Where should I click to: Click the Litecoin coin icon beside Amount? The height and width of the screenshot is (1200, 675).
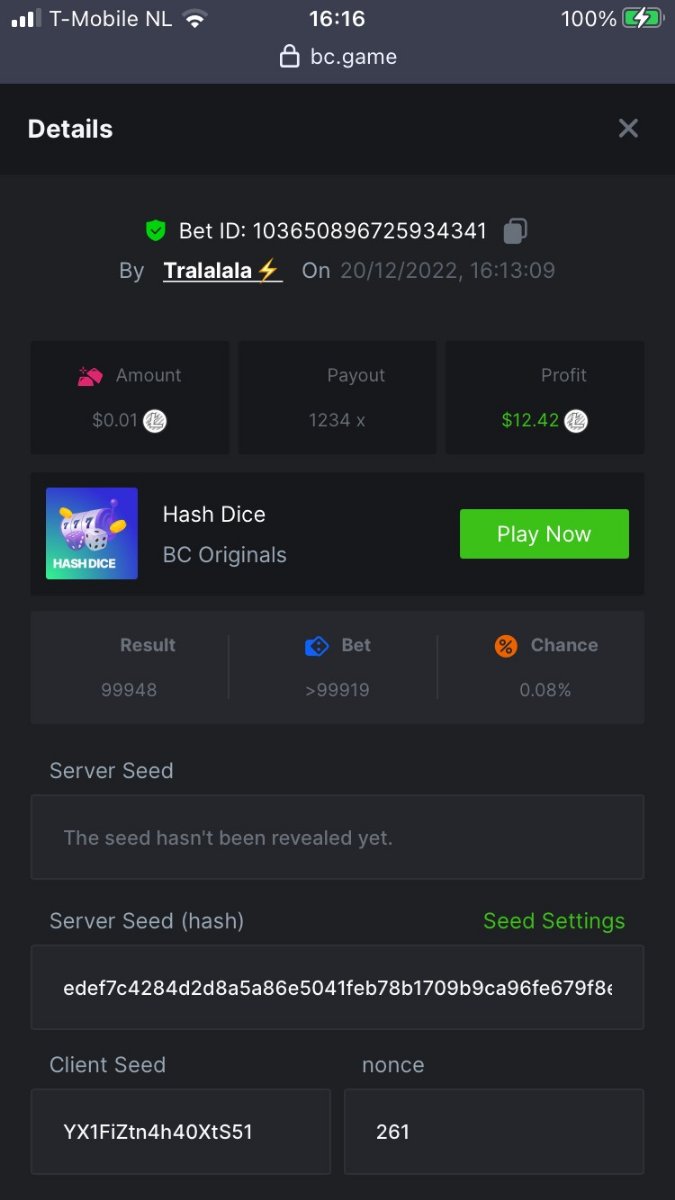click(155, 421)
